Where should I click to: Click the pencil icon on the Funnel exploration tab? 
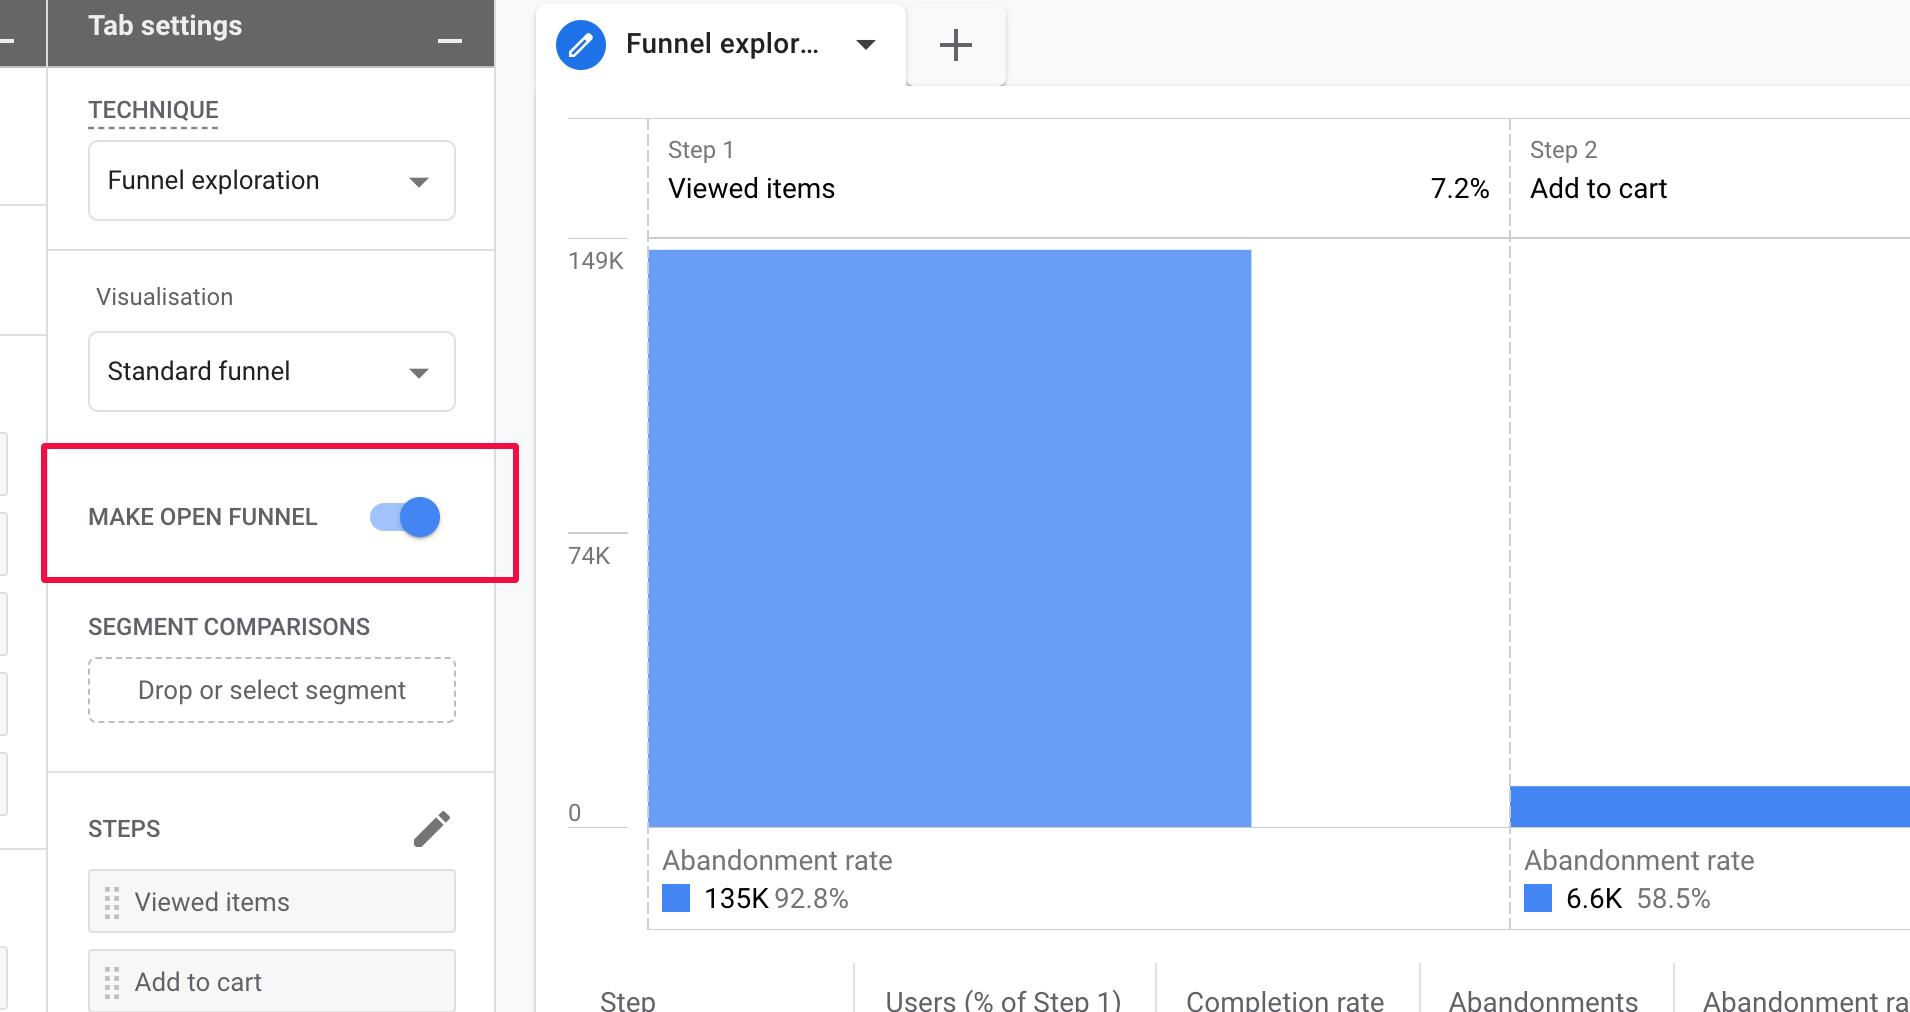click(x=580, y=44)
